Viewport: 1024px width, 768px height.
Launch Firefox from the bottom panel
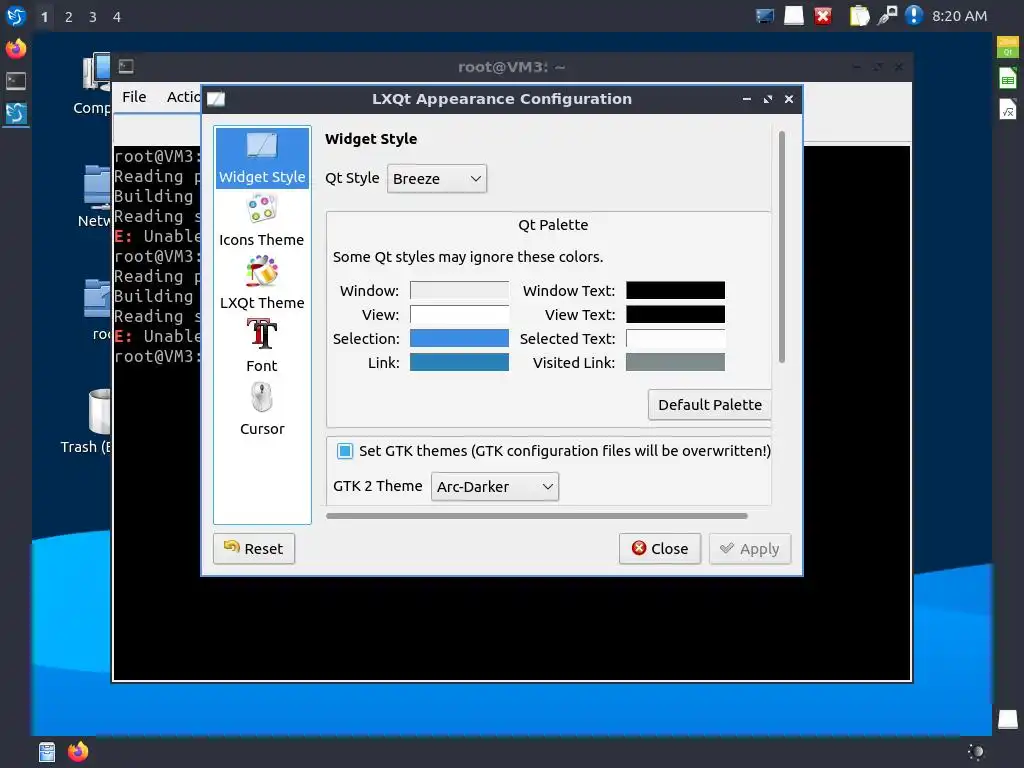coord(78,752)
